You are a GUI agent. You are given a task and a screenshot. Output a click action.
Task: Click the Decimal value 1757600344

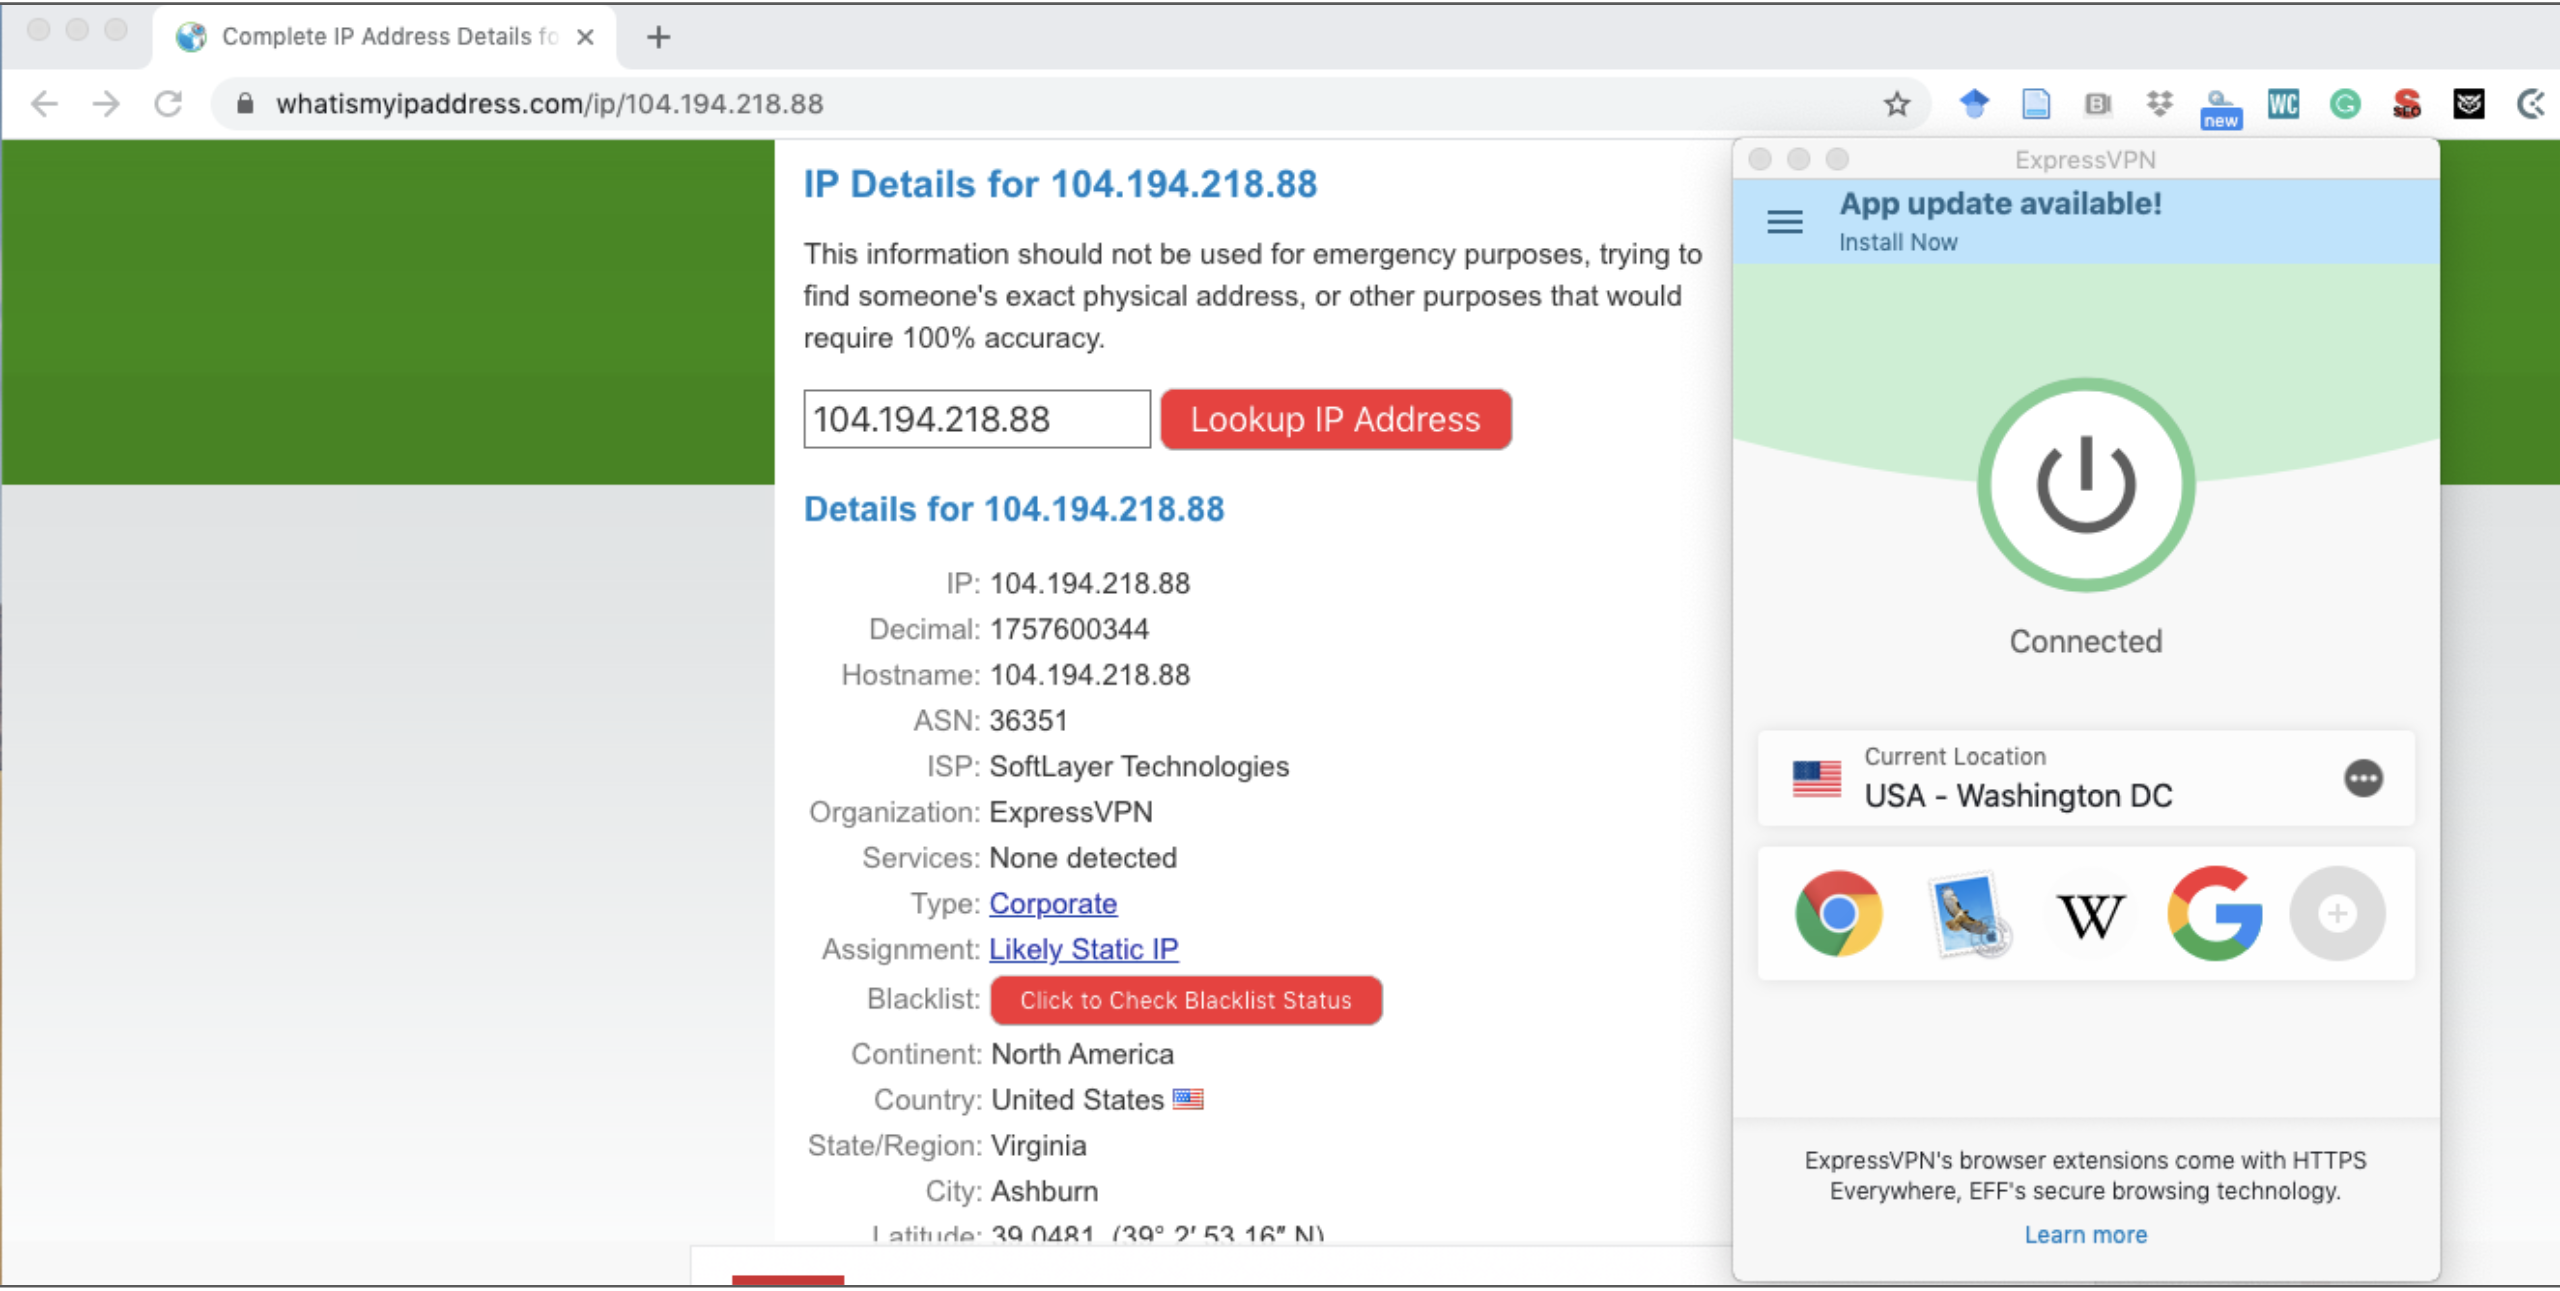tap(1069, 629)
